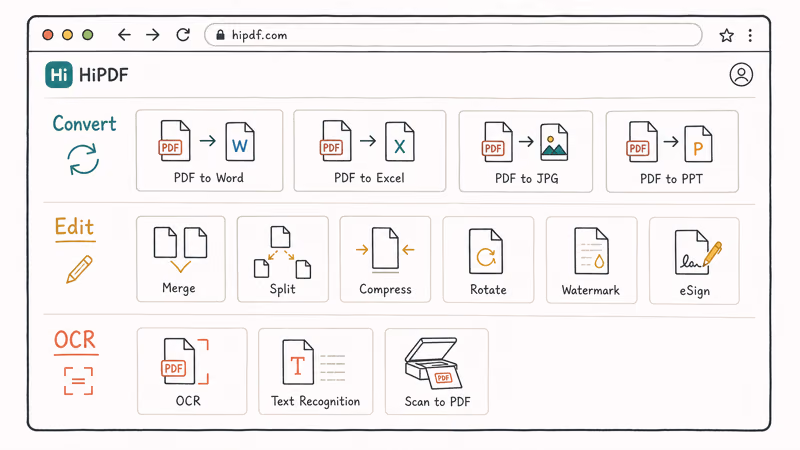The width and height of the screenshot is (800, 450).
Task: Open the PDF to Excel converter
Action: pyautogui.click(x=369, y=151)
